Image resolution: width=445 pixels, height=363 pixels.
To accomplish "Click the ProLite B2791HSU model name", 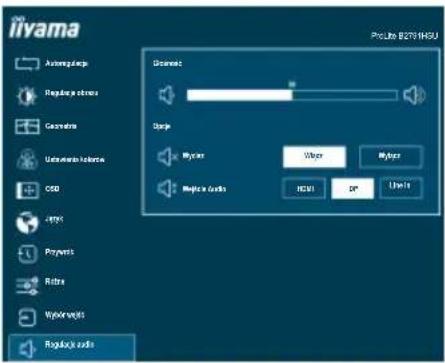I will click(404, 36).
